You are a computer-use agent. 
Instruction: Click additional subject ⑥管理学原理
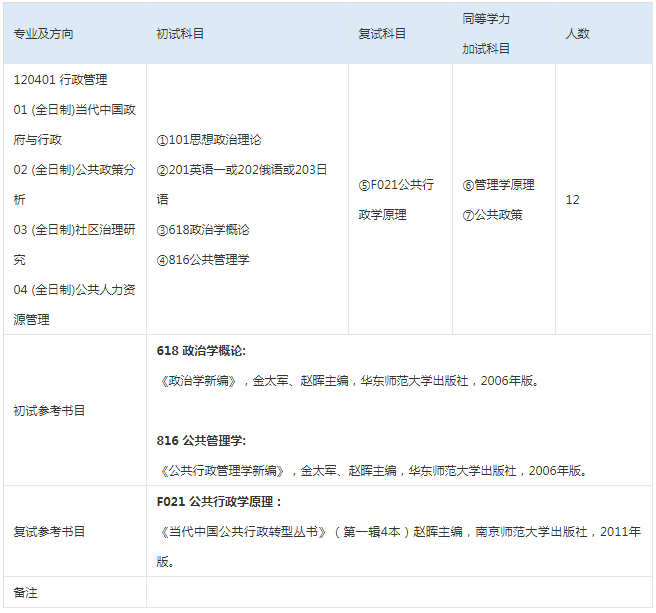(498, 185)
